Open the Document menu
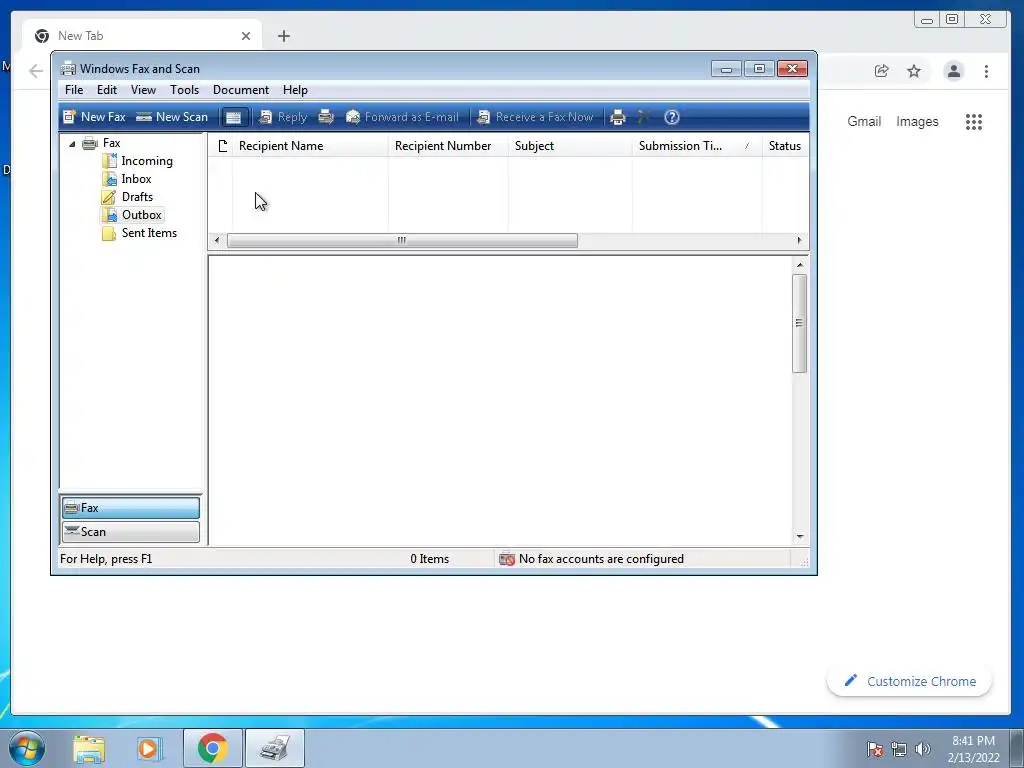The width and height of the screenshot is (1024, 768). coord(241,89)
